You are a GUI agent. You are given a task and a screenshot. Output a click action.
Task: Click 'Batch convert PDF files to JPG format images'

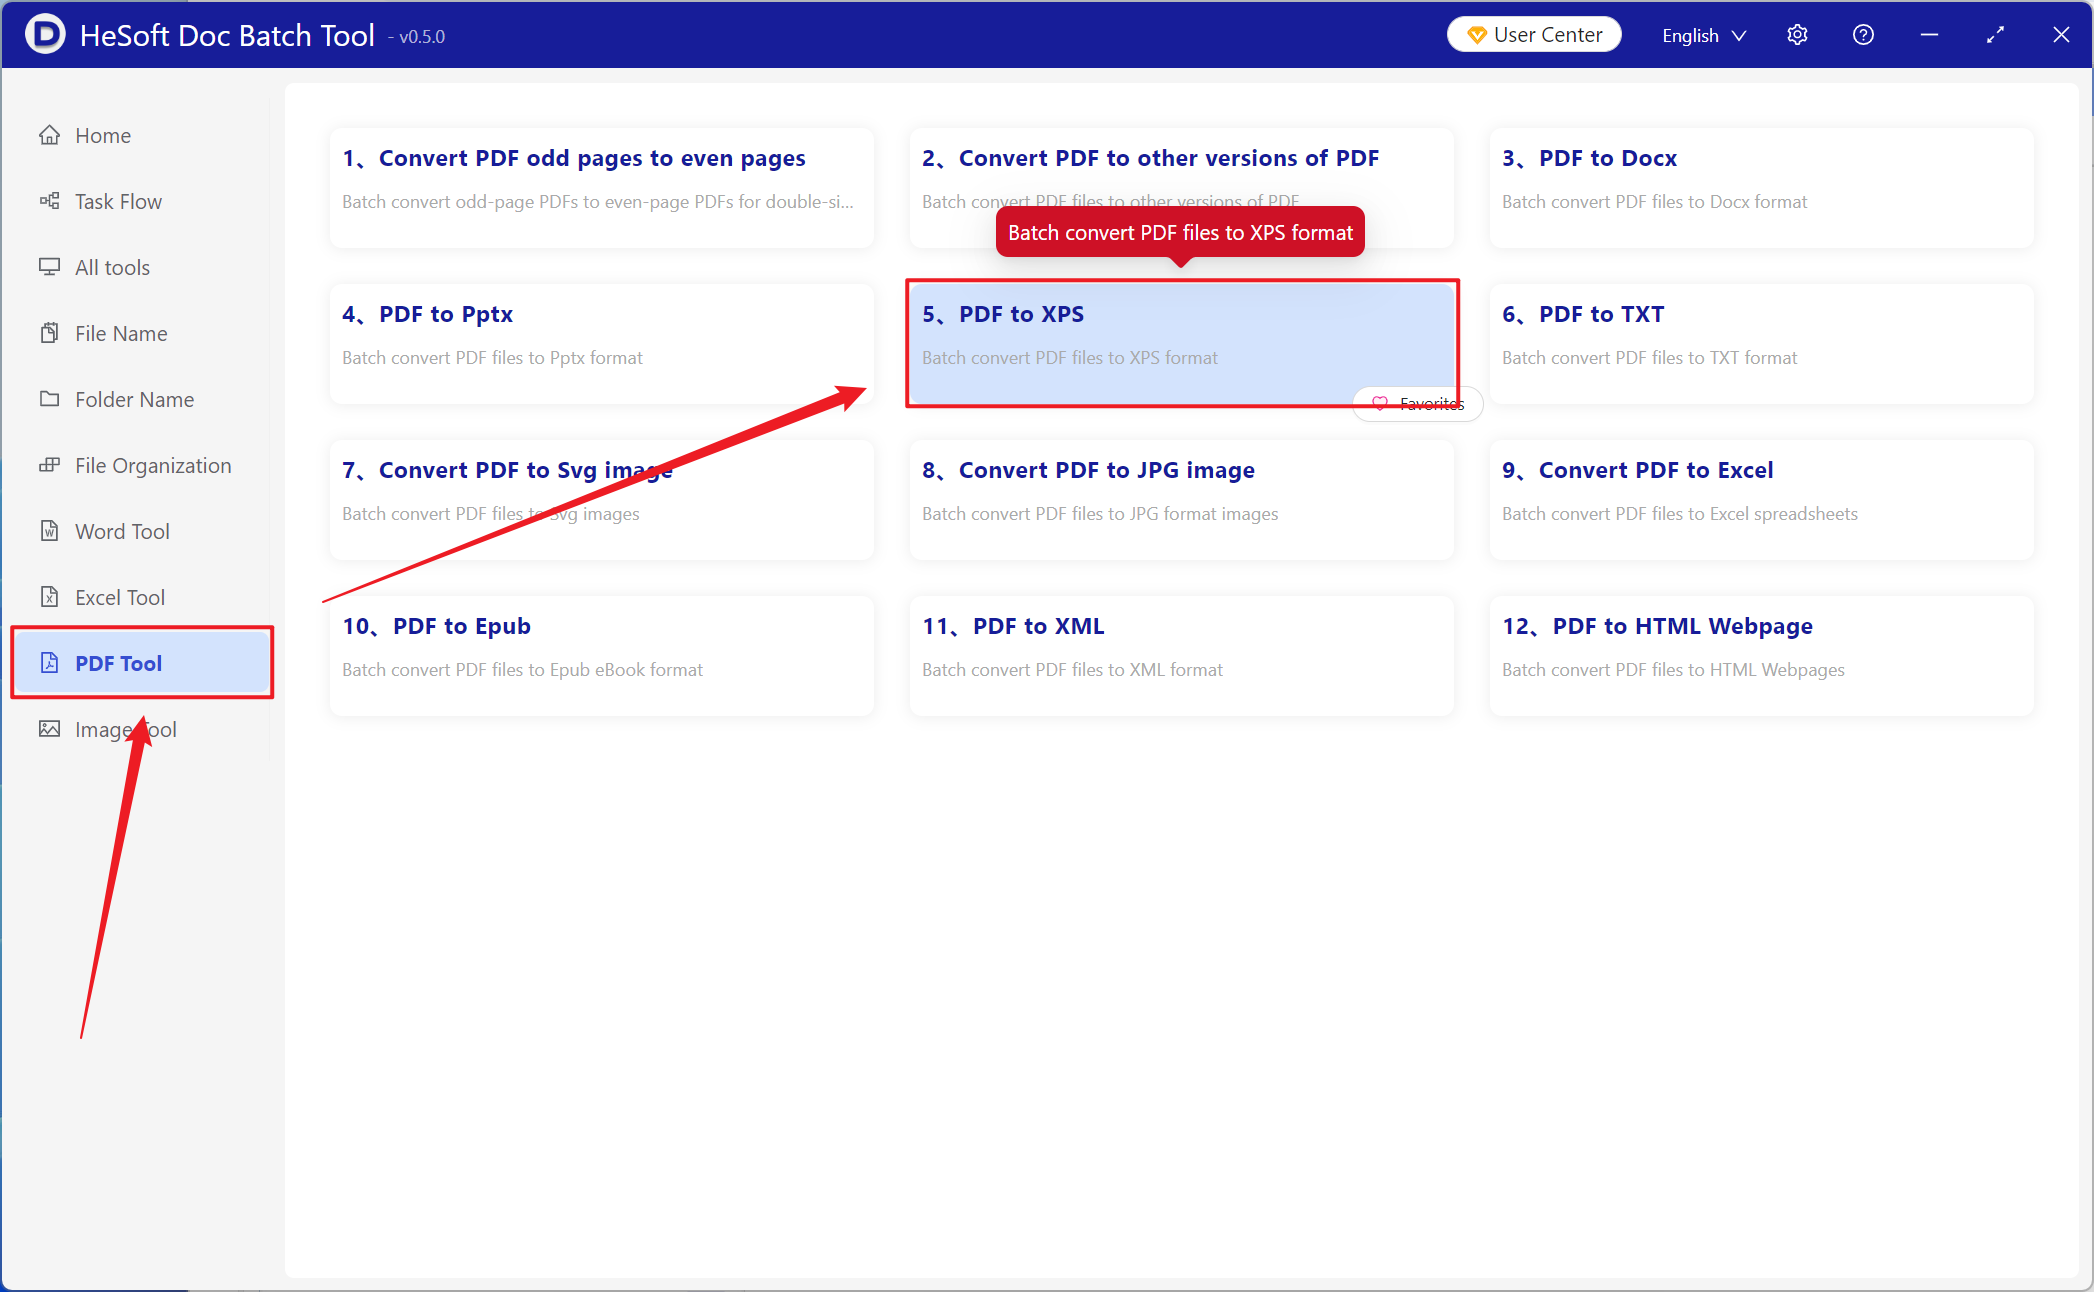(1100, 513)
